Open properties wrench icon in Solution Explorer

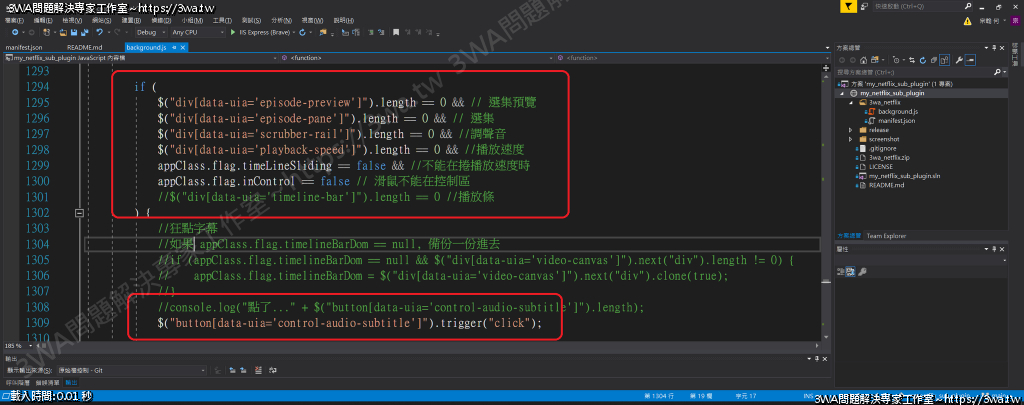pyautogui.click(x=958, y=60)
